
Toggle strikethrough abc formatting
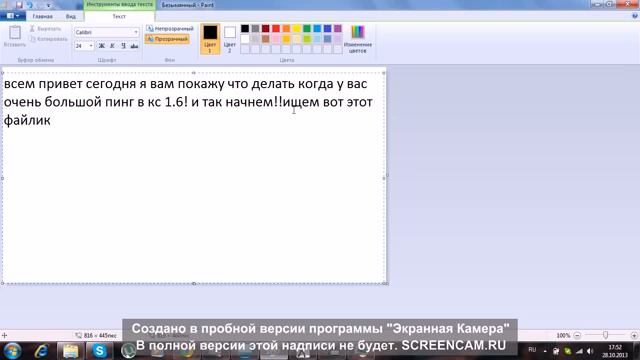point(134,46)
